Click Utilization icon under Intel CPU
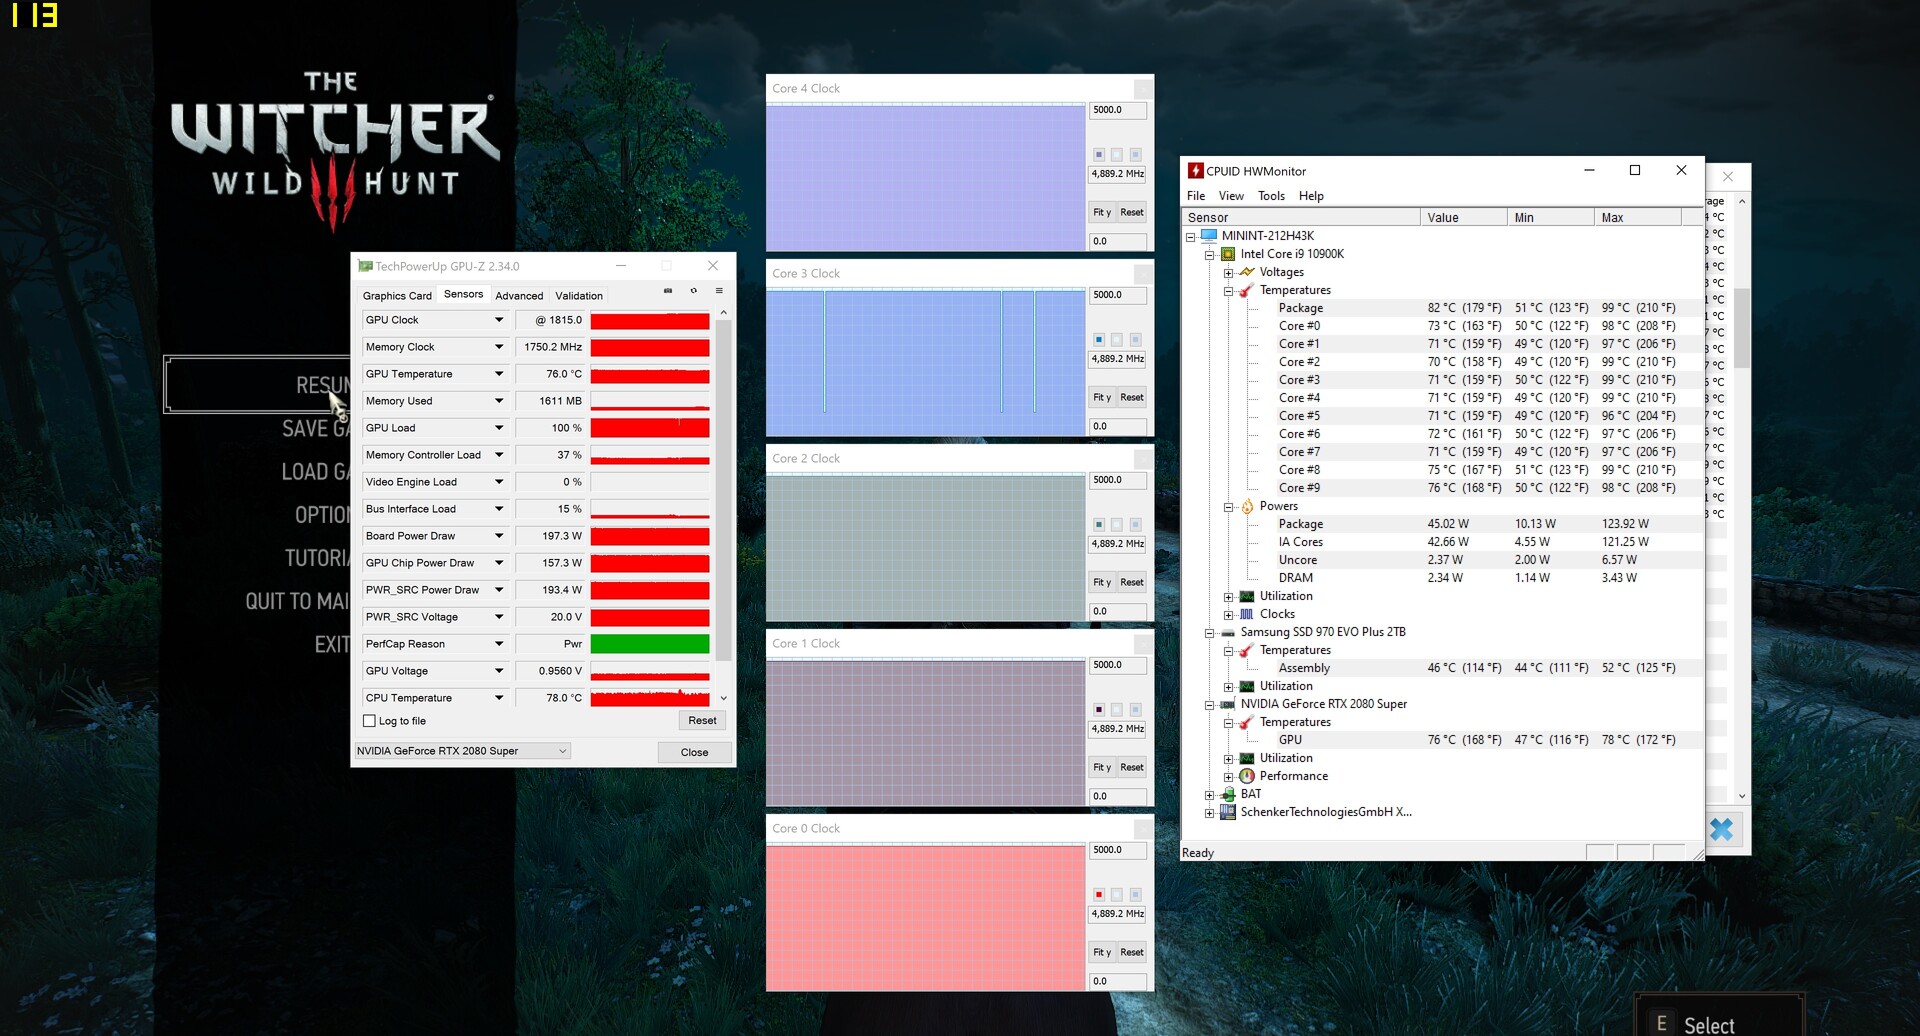This screenshot has height=1036, width=1920. click(x=1247, y=596)
